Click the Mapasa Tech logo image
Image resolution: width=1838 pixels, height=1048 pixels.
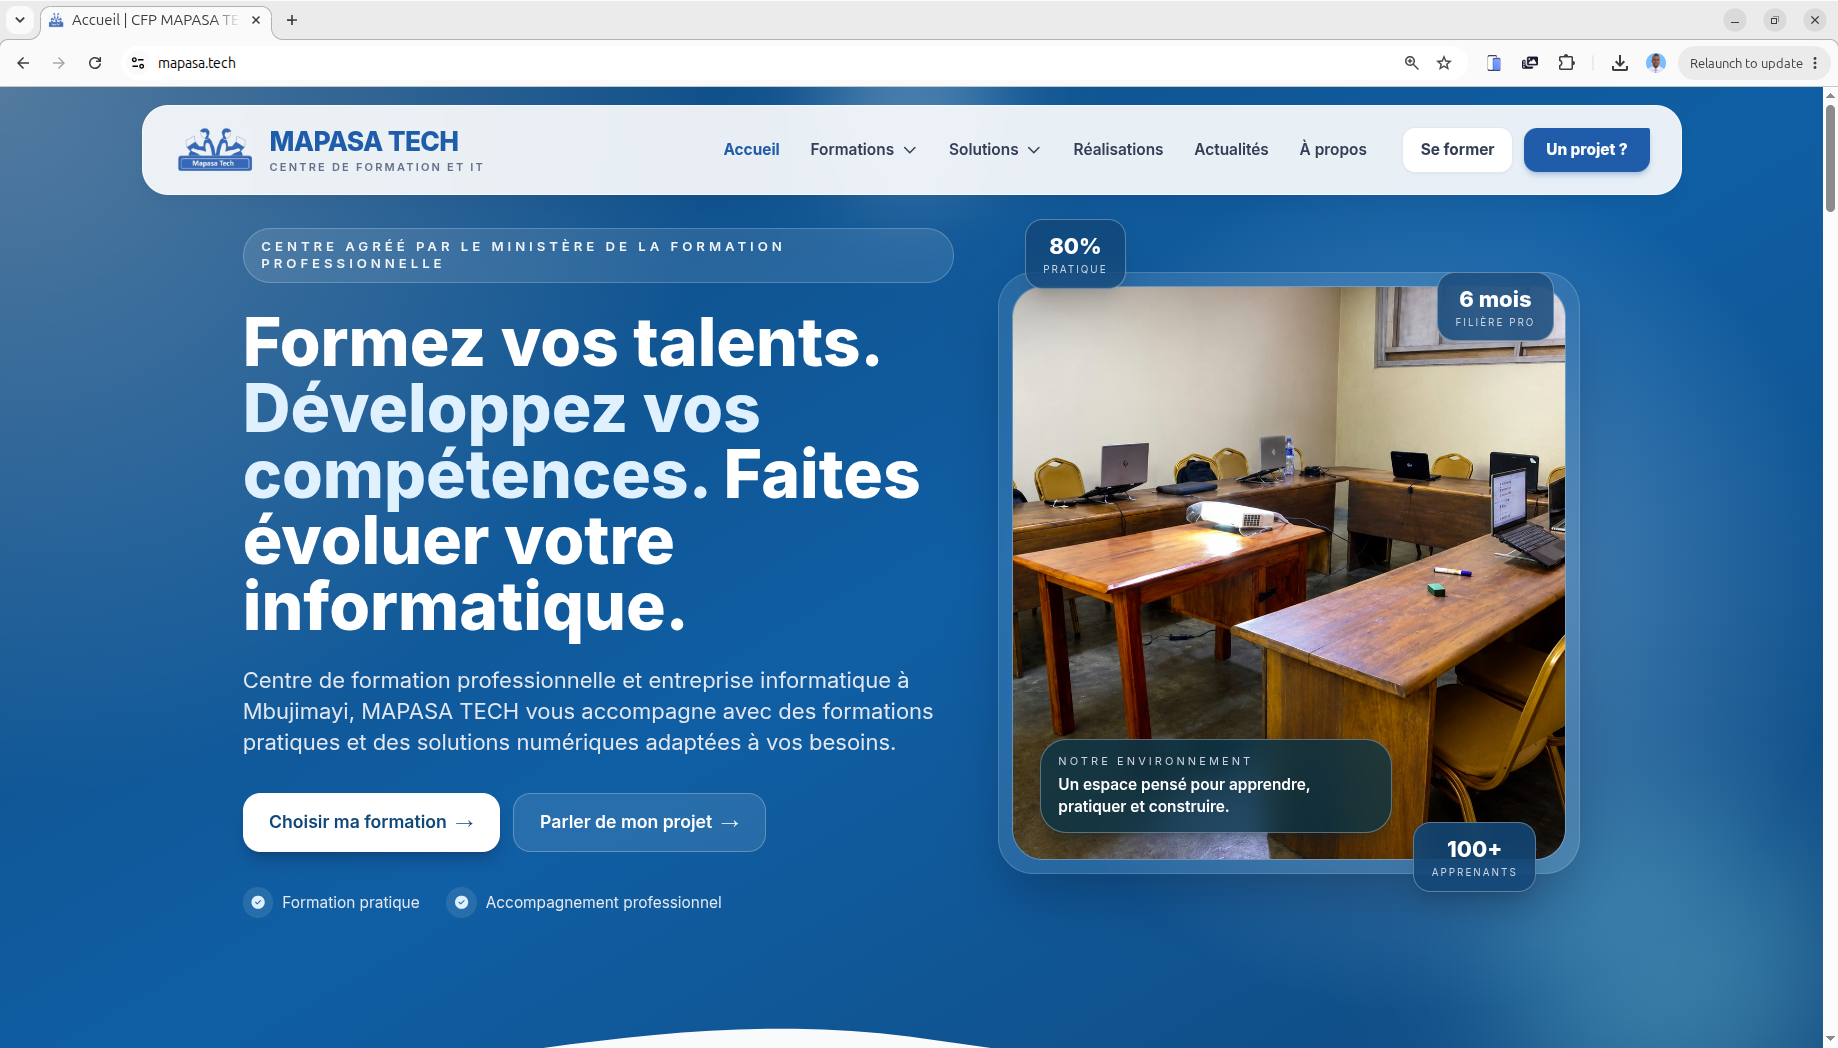point(214,150)
